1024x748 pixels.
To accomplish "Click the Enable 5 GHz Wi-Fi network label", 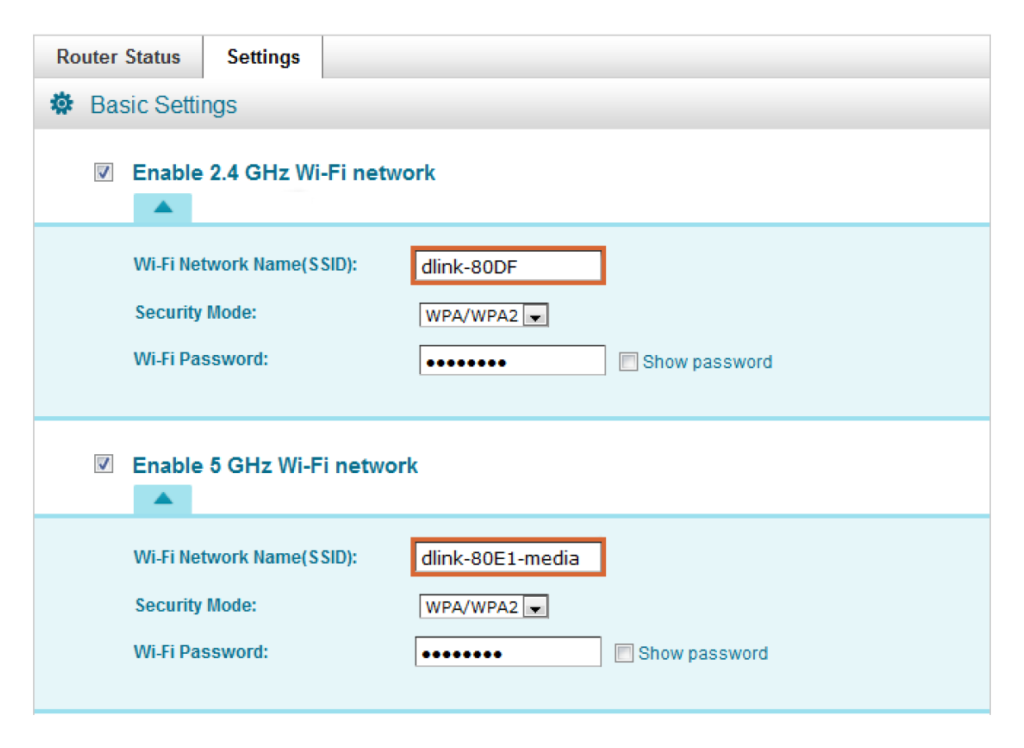I will point(275,465).
